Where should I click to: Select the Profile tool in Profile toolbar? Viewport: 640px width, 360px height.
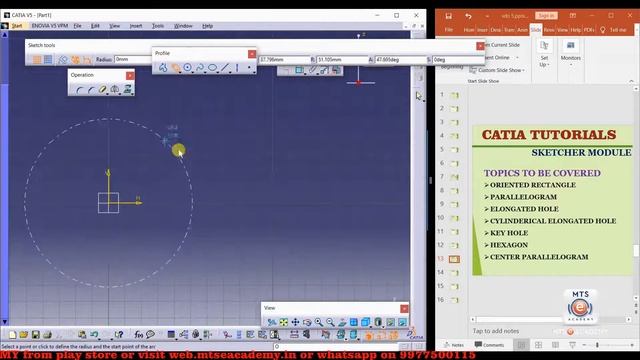163,67
